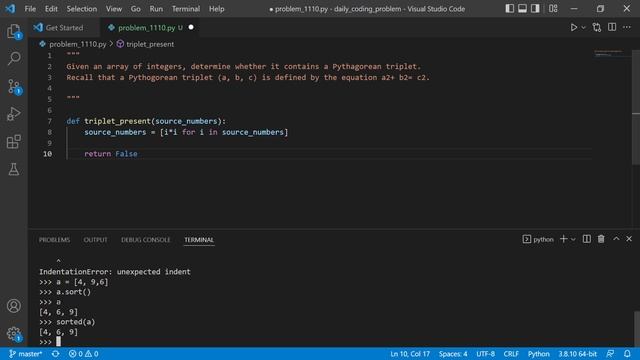
Task: Switch to the OUTPUT panel tab
Action: [x=96, y=240]
